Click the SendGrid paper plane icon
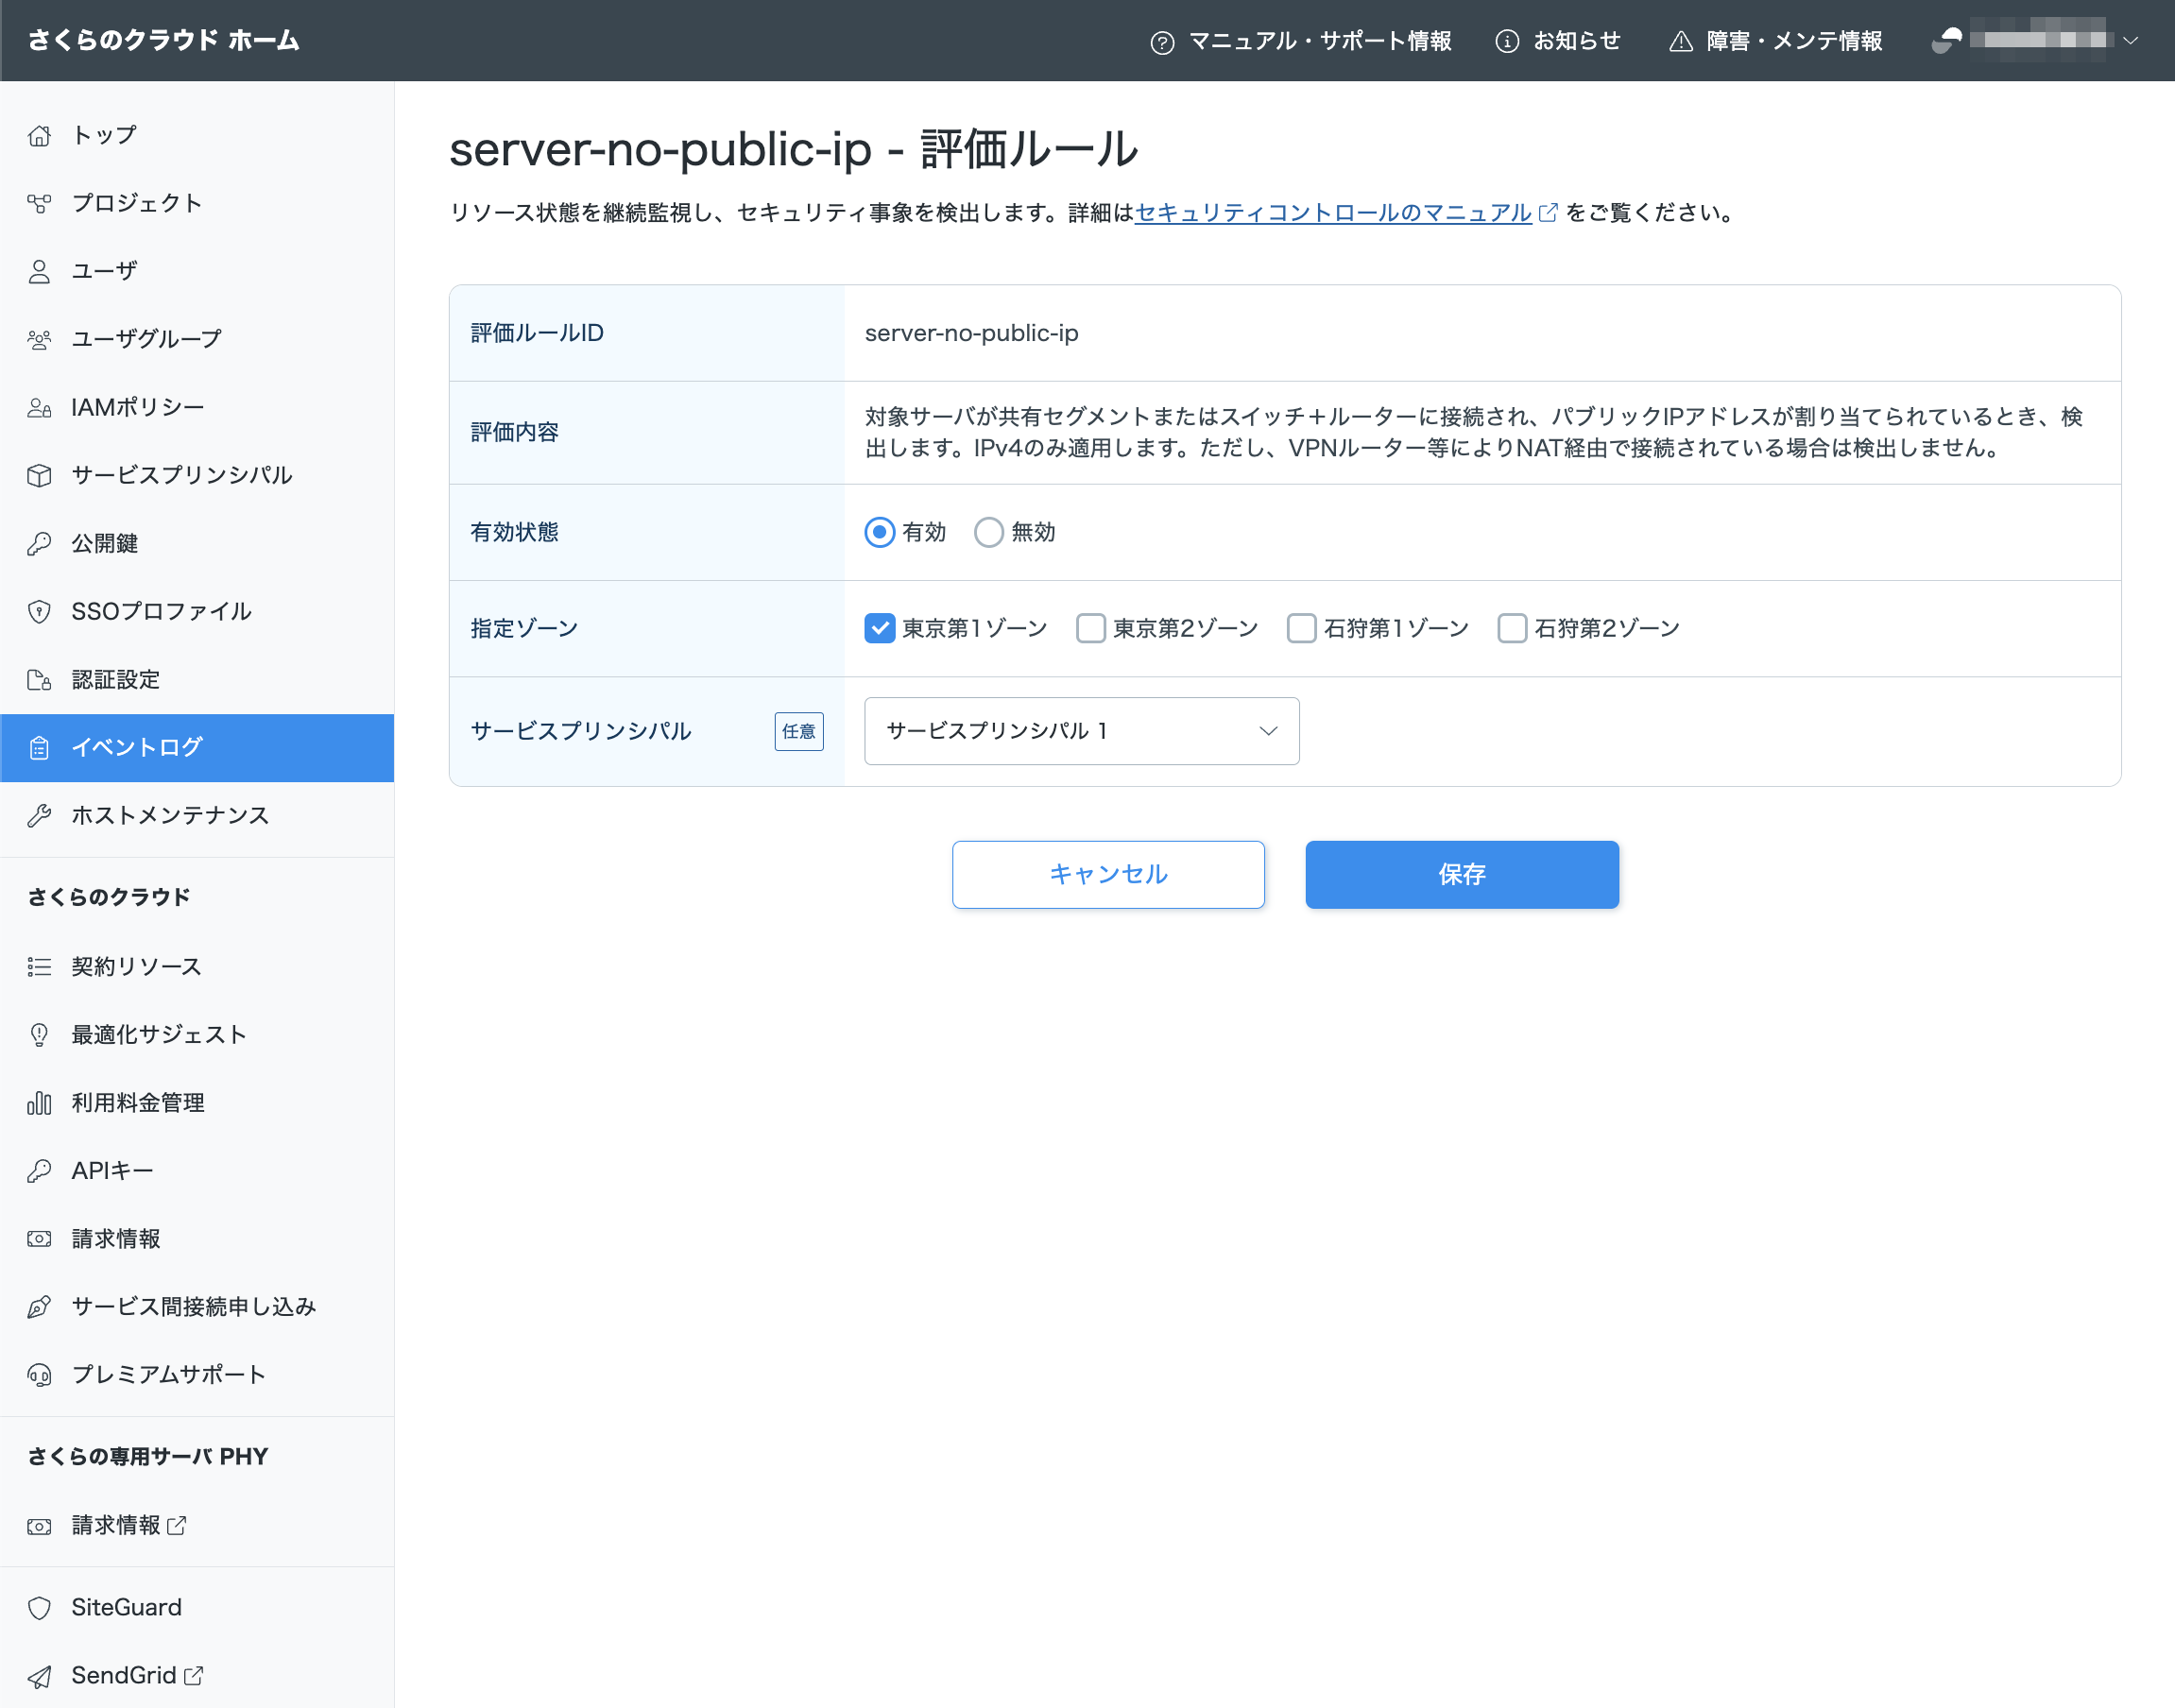Viewport: 2175px width, 1708px height. [x=39, y=1675]
